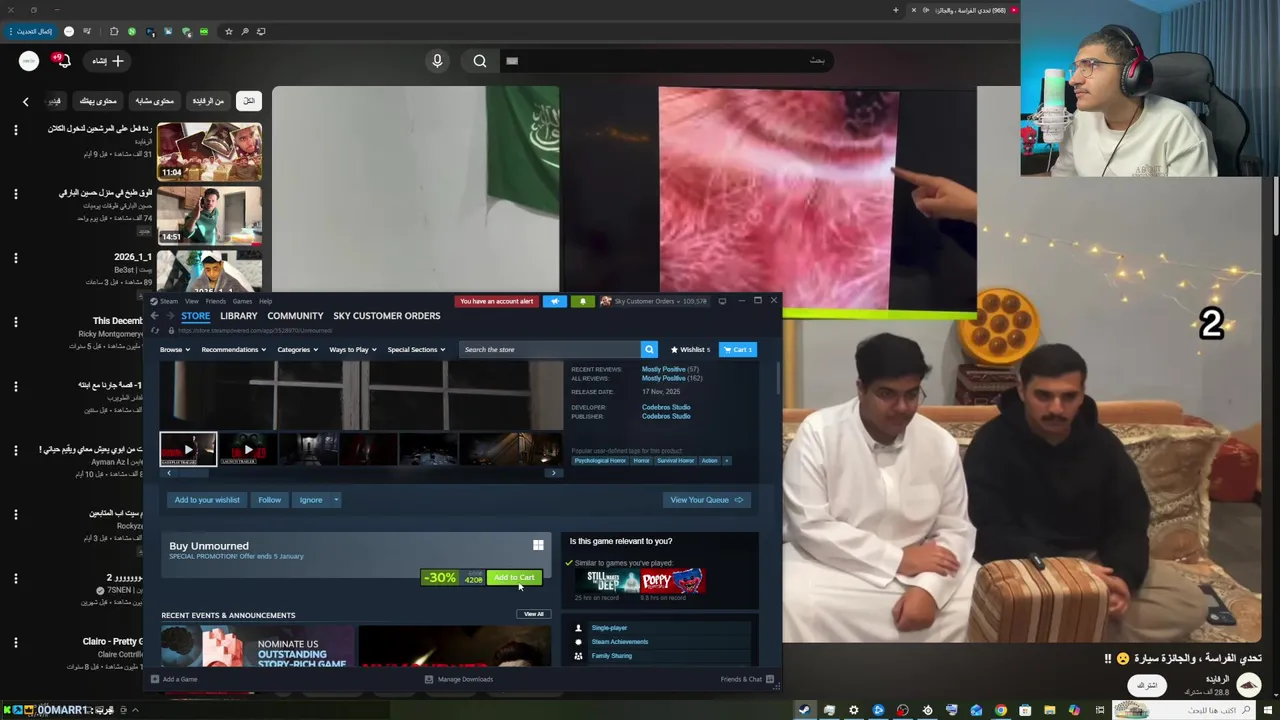
Task: Switch to the STORE tab
Action: click(x=195, y=316)
